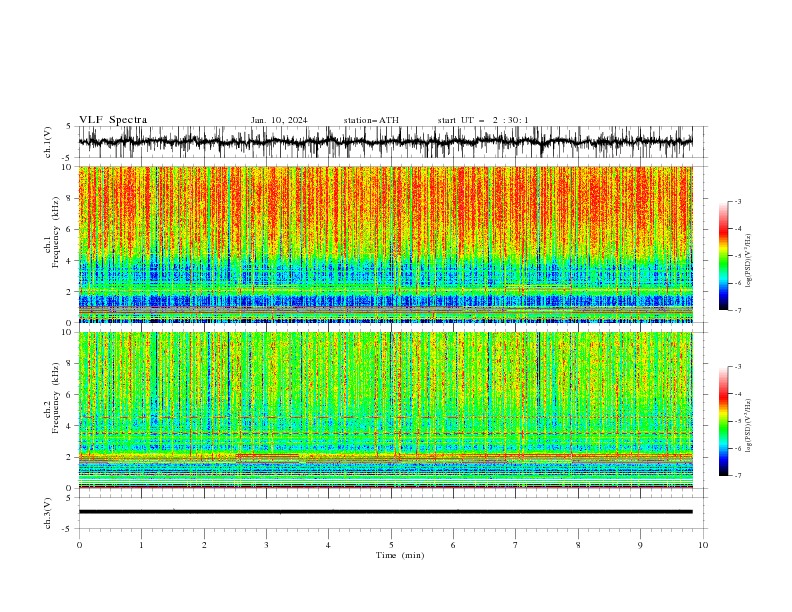Click the "ch.3(V)" axis label
Image resolution: width=792 pixels, height=612 pixels.
(48, 513)
